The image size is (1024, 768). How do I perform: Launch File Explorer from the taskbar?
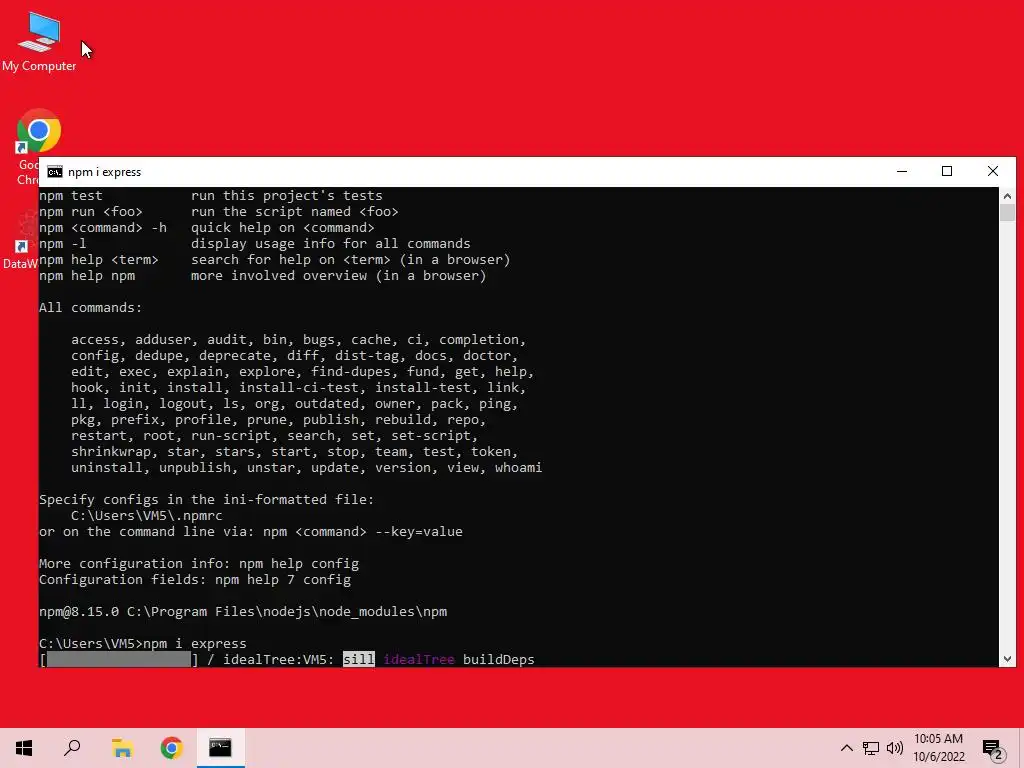pos(122,748)
